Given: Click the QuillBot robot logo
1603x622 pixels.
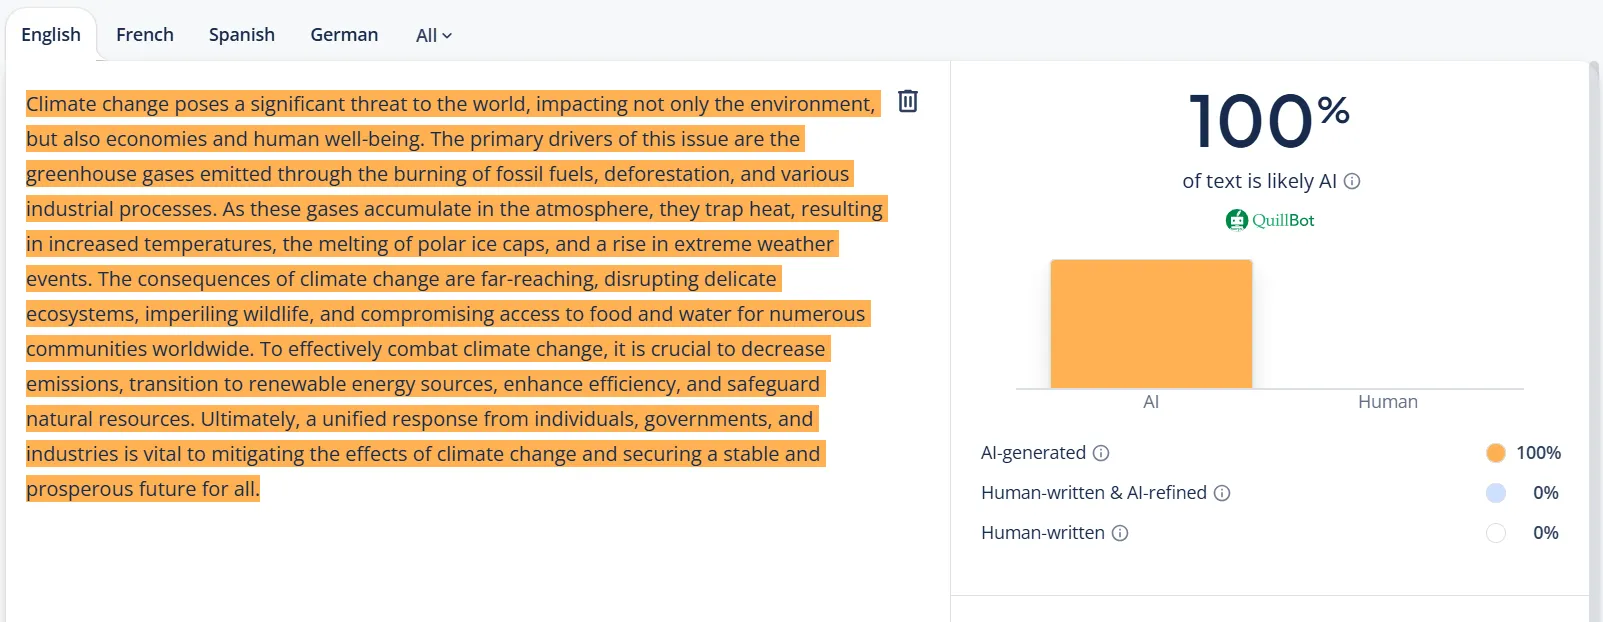Looking at the screenshot, I should [x=1237, y=220].
